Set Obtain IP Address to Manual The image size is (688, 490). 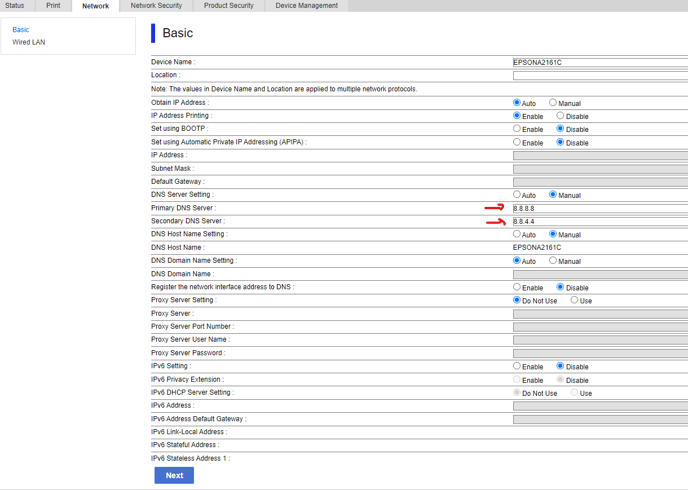(553, 103)
